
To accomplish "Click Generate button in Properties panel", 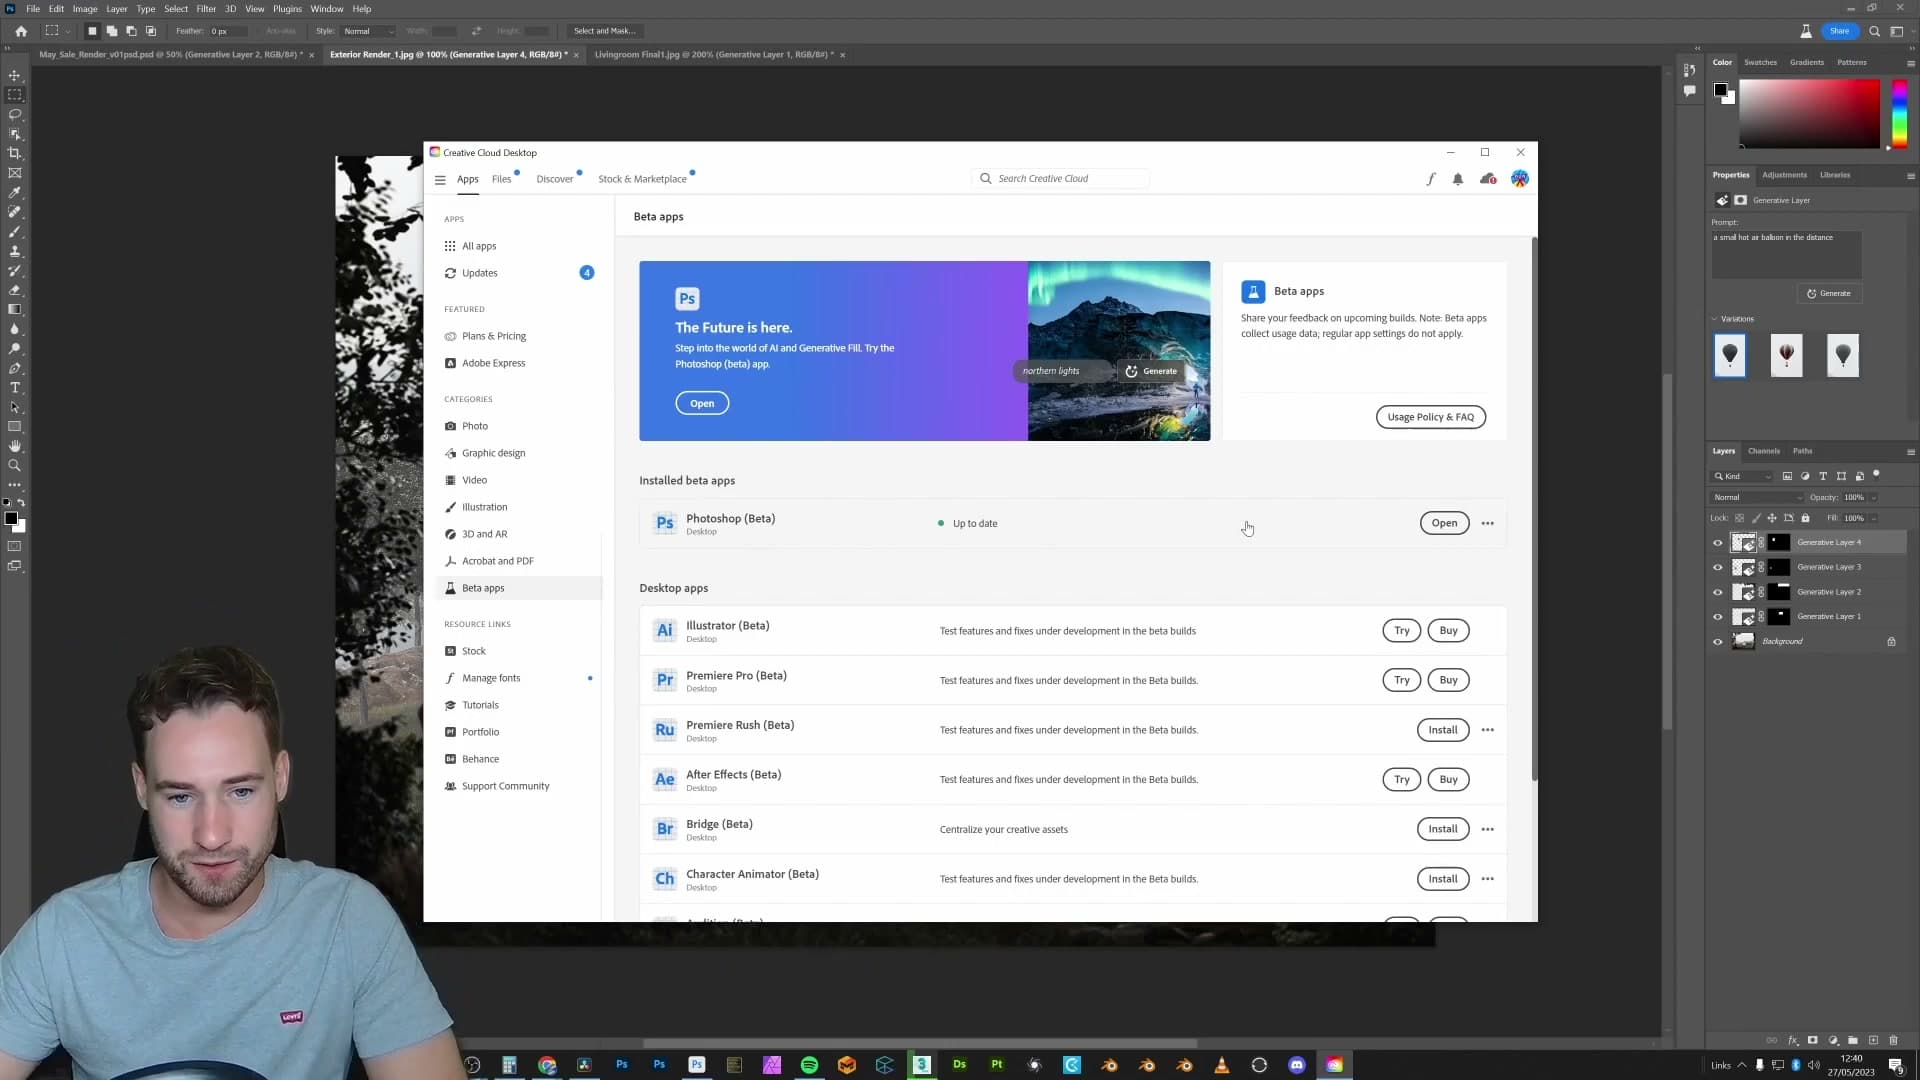I will (x=1828, y=294).
